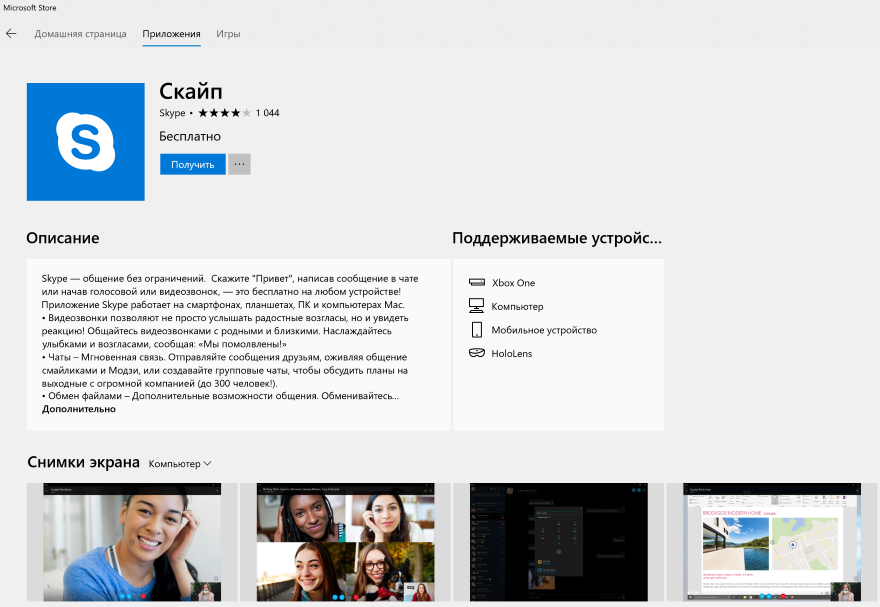Open screenshot of four-person group video call
Screen dimensions: 880x607
(346, 542)
